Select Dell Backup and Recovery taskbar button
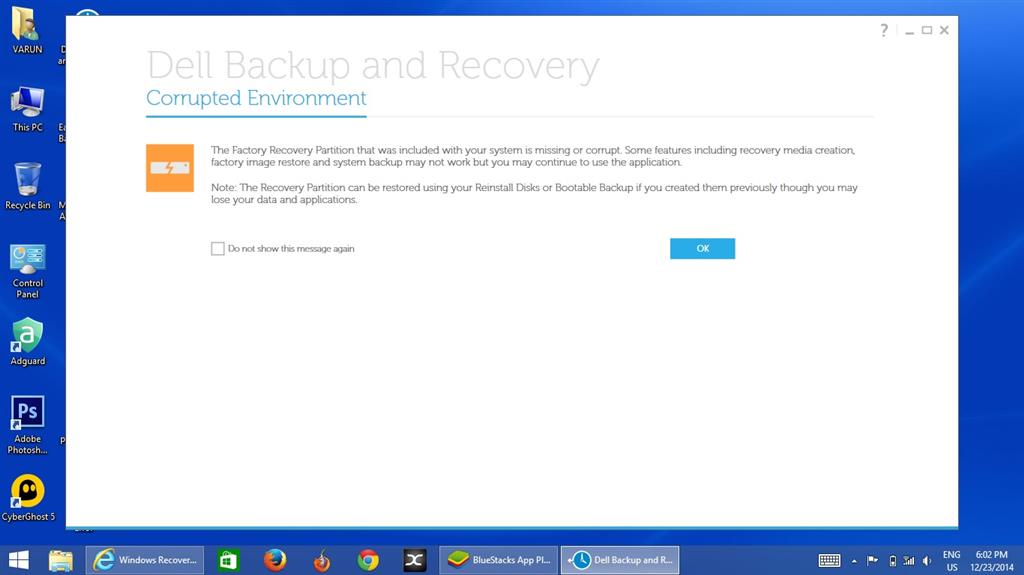Screen dimensions: 1024x575 tap(620, 560)
